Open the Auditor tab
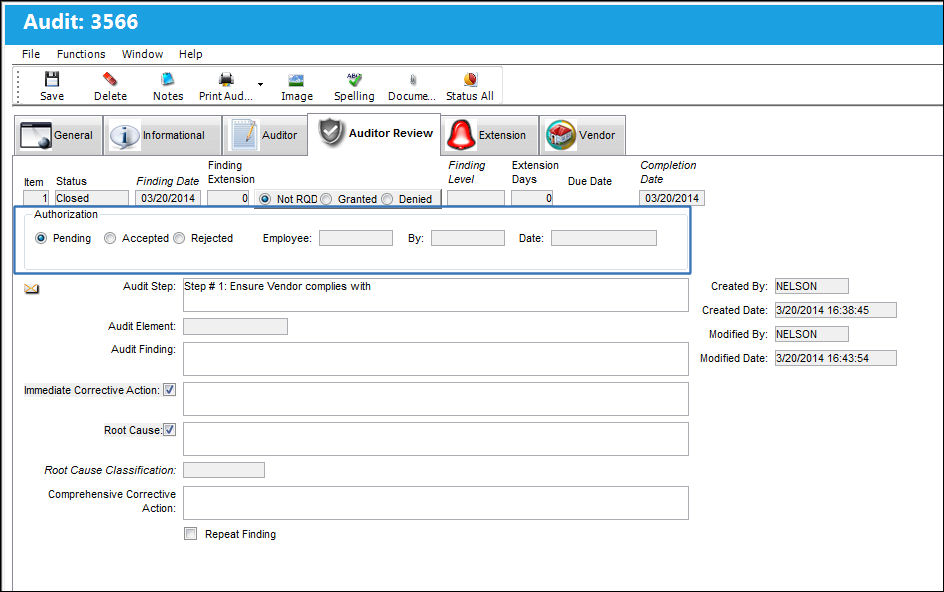944x592 pixels. coord(265,135)
